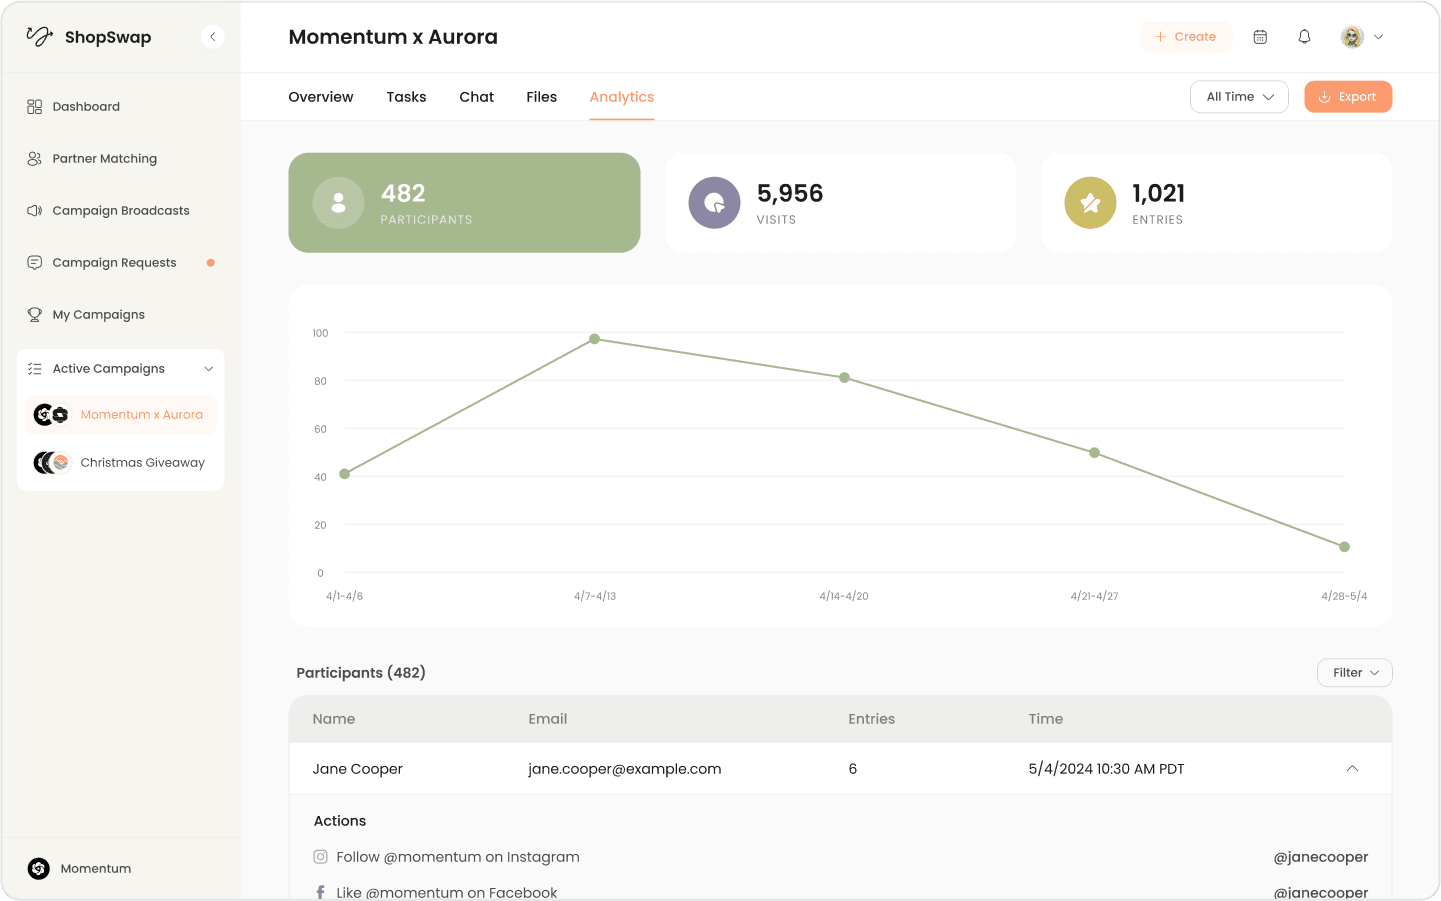Image resolution: width=1441 pixels, height=901 pixels.
Task: Click the Instagram icon in Actions list
Action: (321, 857)
